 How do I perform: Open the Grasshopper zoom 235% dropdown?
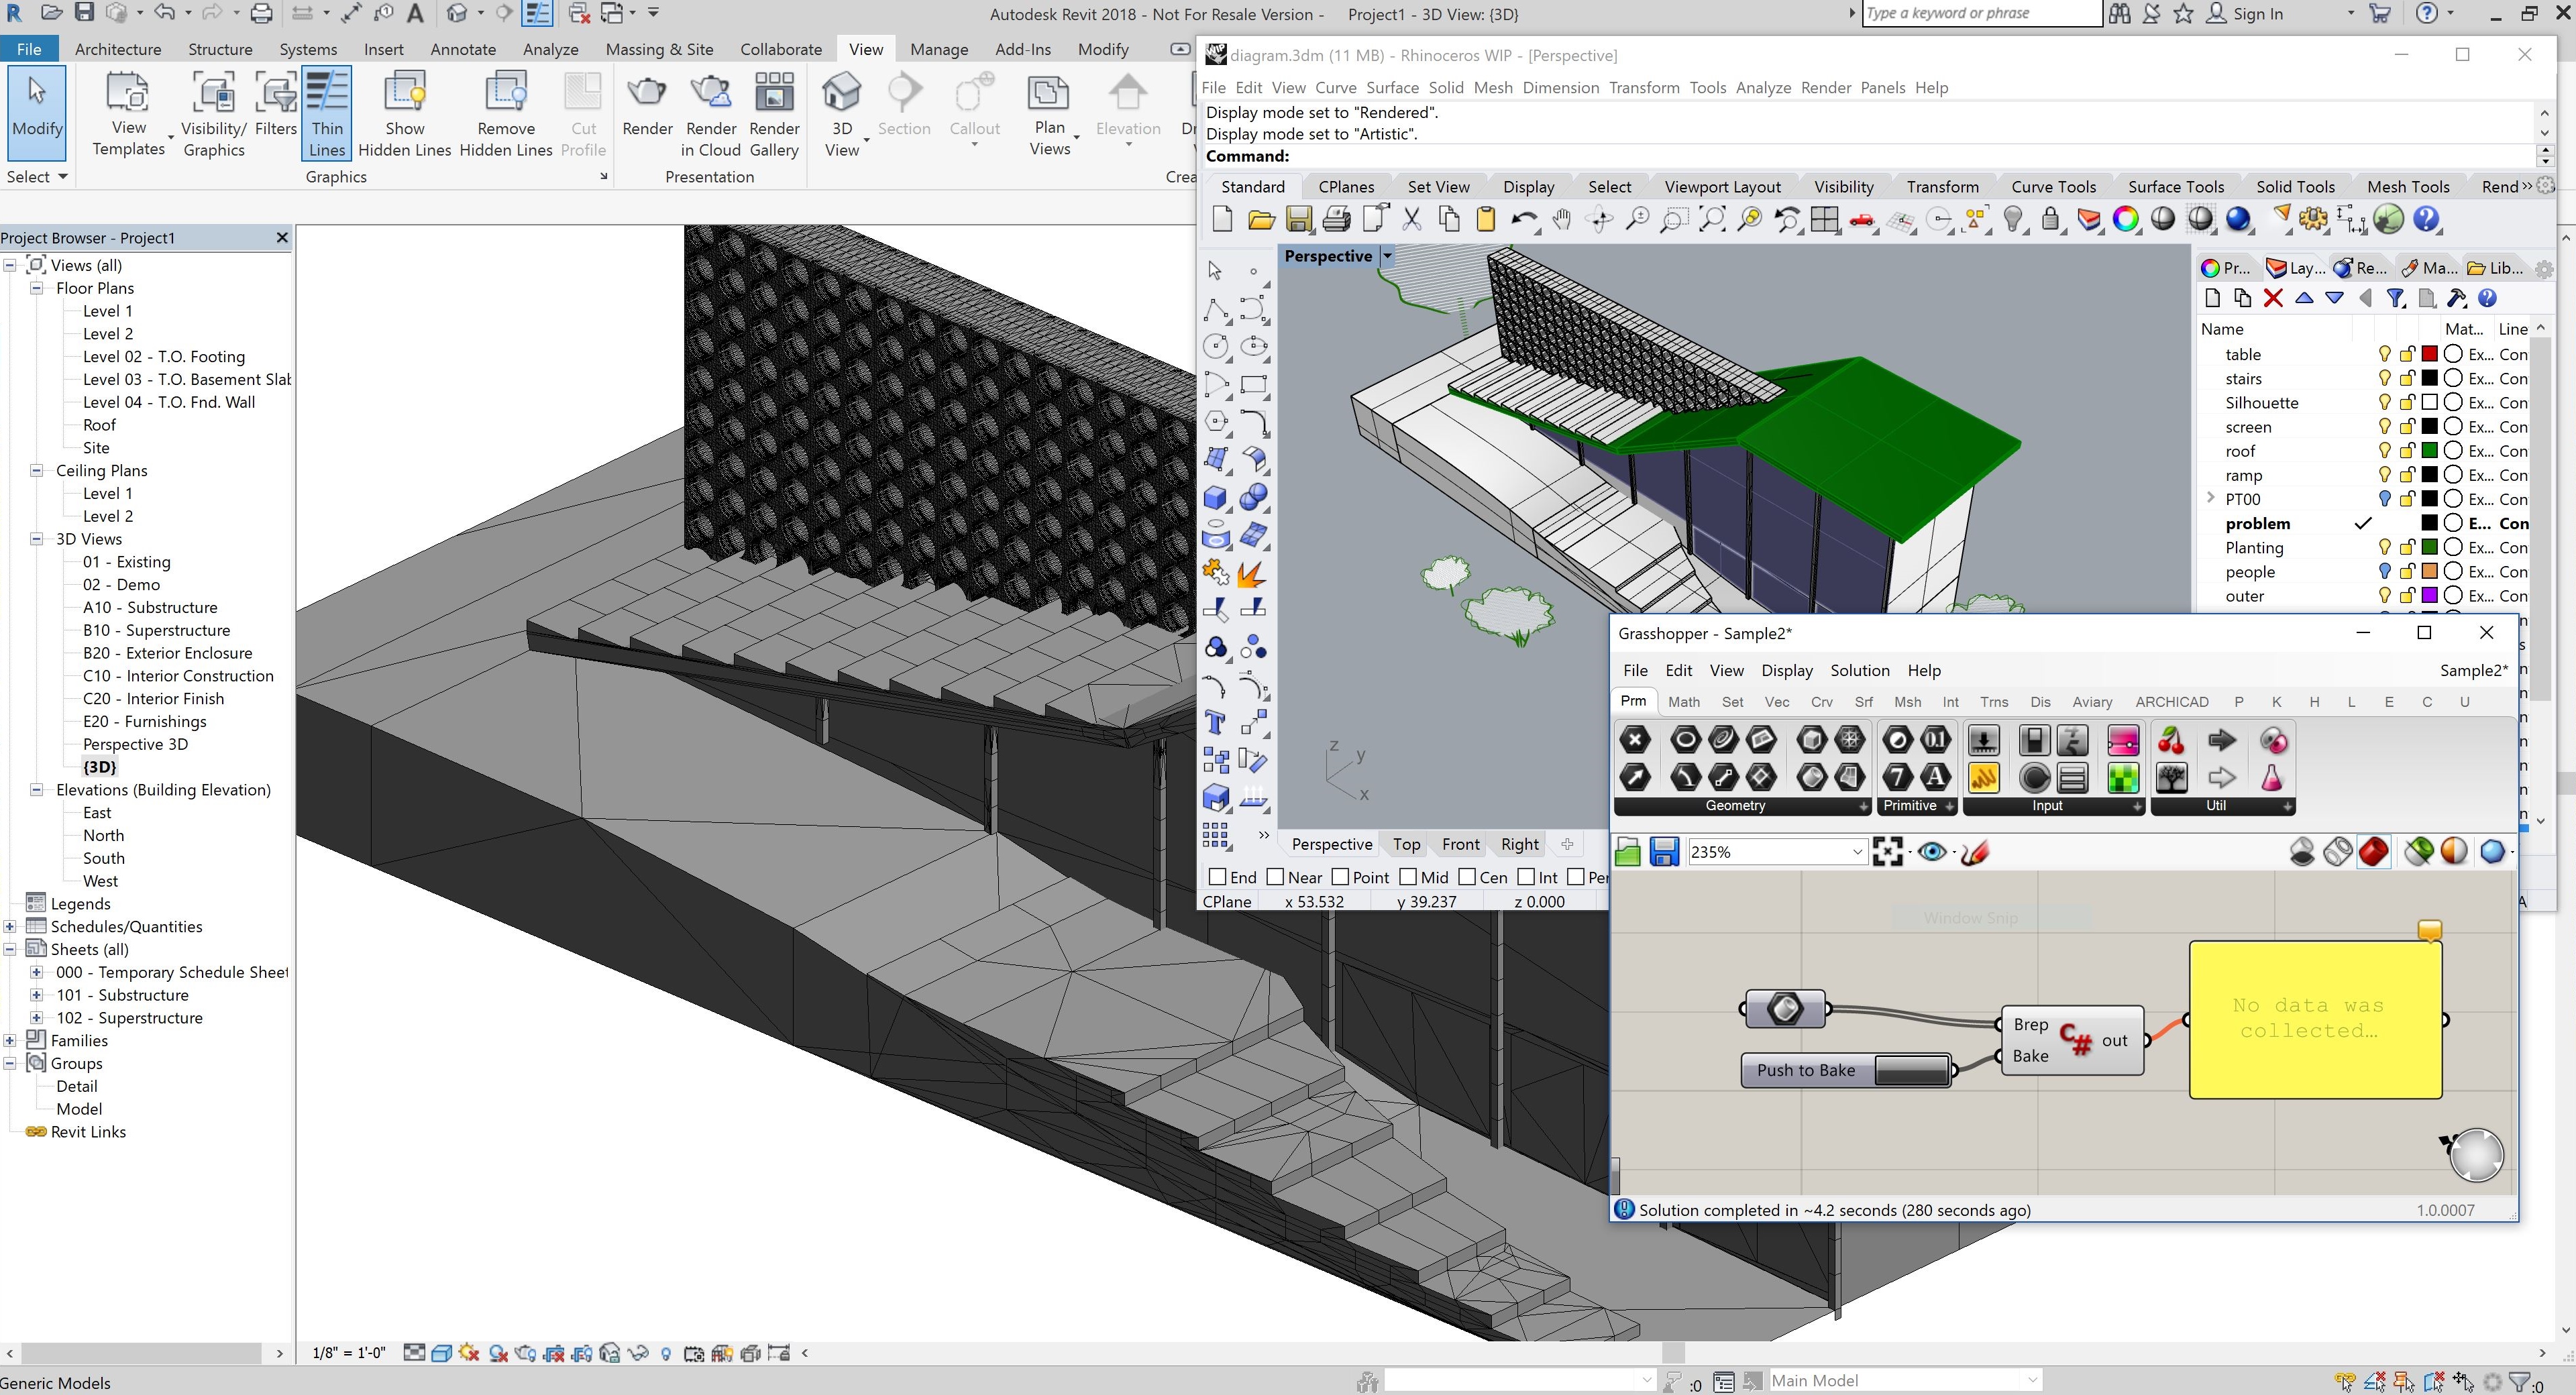[x=1857, y=852]
